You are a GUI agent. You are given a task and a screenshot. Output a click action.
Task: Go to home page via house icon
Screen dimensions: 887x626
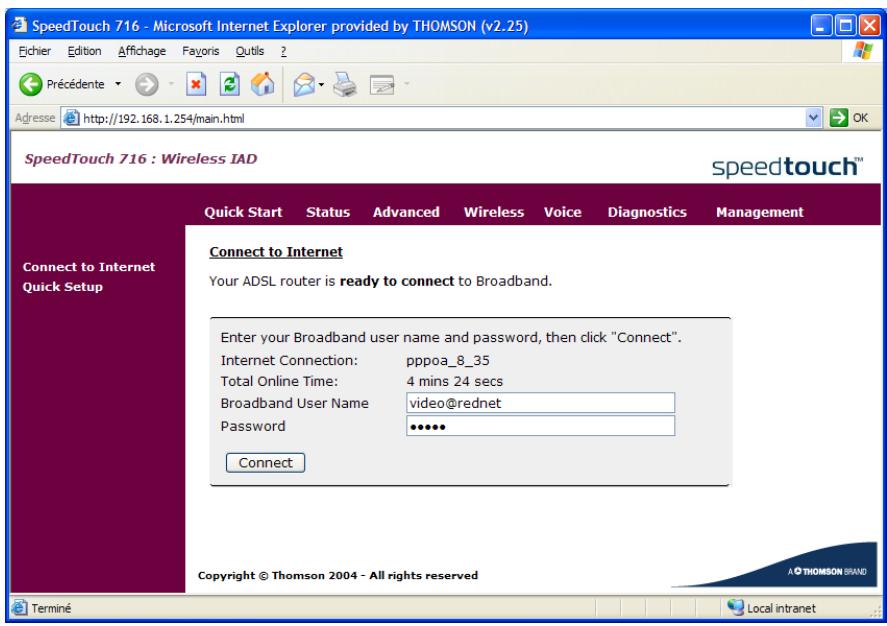click(262, 84)
